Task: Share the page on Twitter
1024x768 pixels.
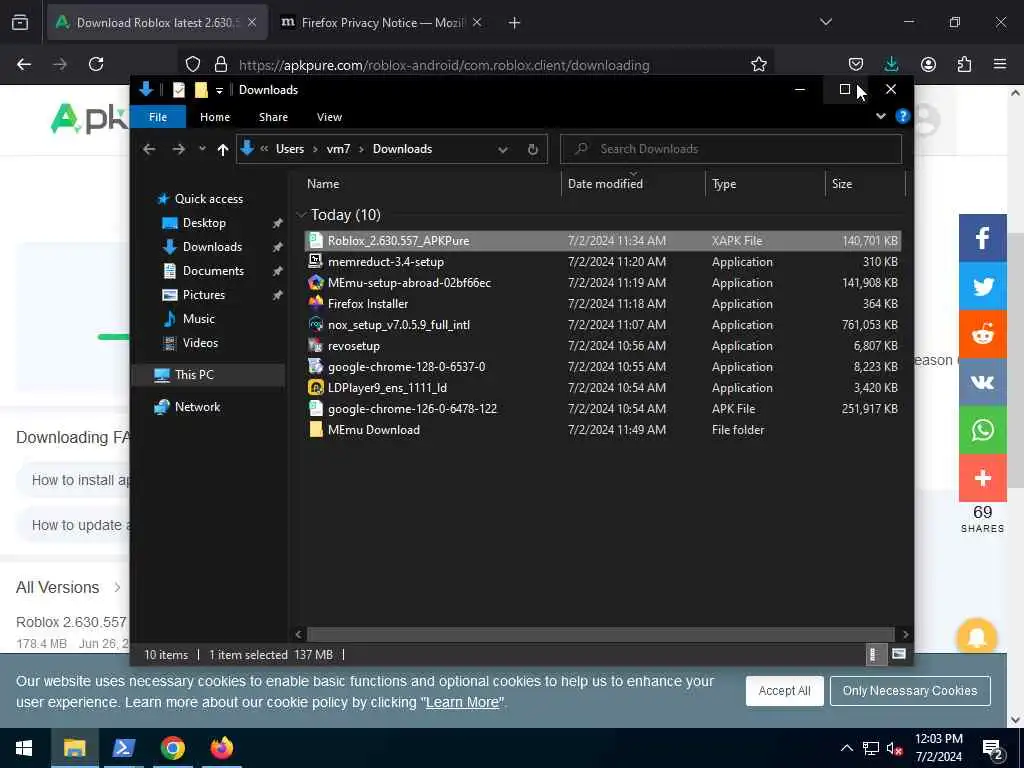Action: coord(982,286)
